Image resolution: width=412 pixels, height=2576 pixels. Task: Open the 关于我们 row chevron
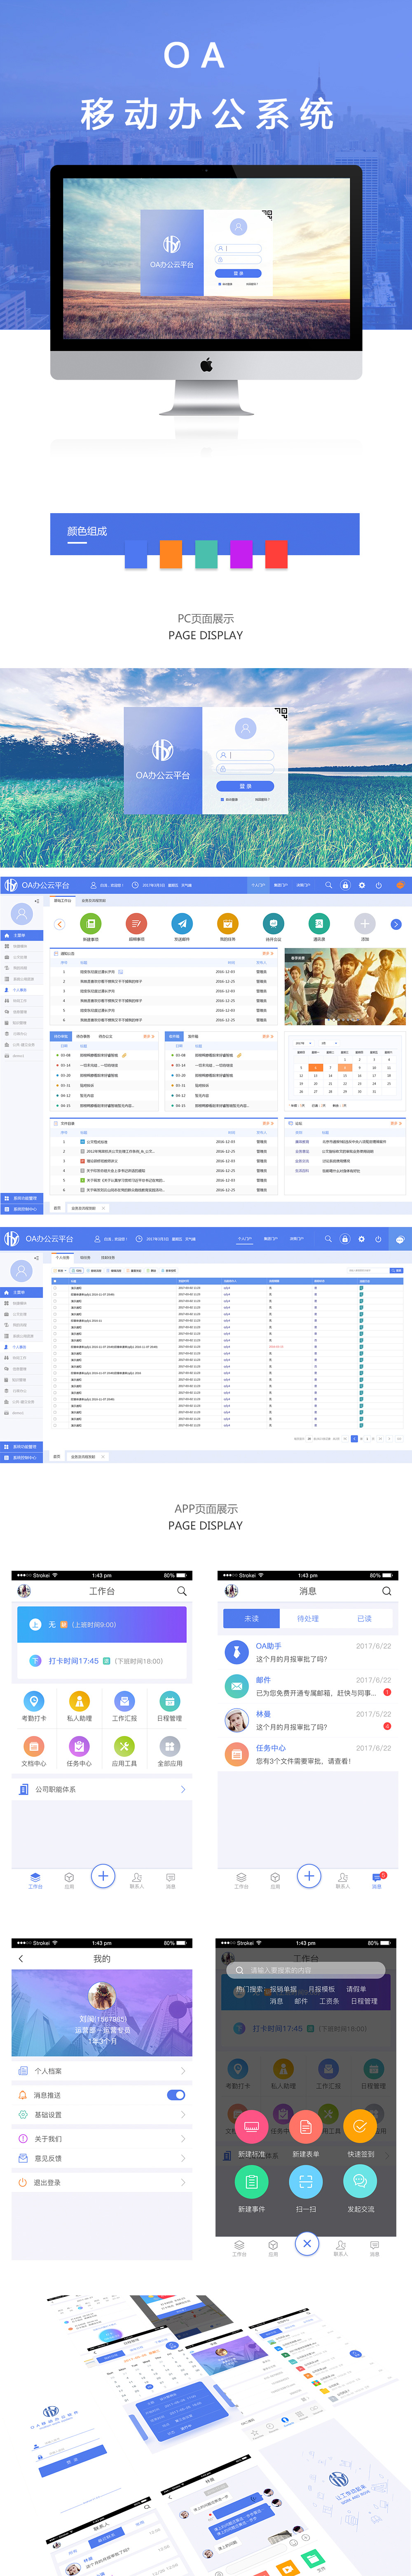pos(183,2139)
